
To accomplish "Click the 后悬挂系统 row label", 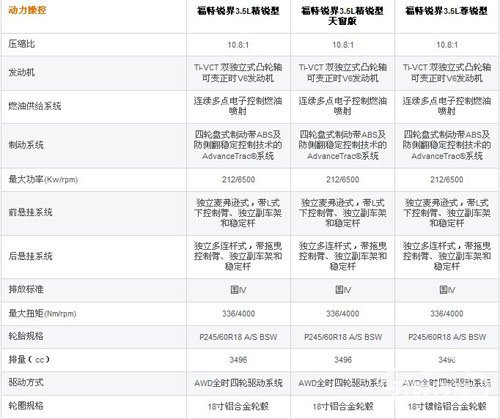I will [30, 256].
